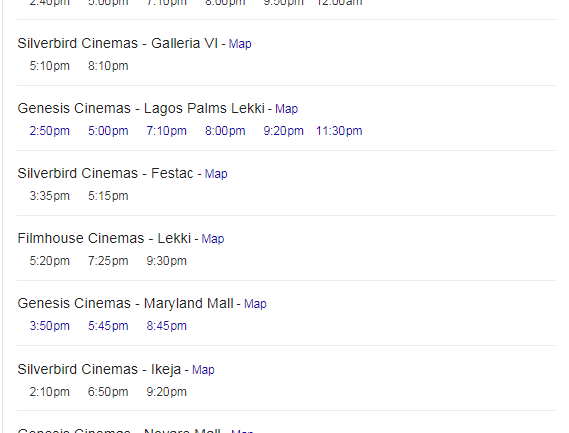Open Map for Silverbird Cinemas Festac
569x433 pixels.
coord(216,174)
